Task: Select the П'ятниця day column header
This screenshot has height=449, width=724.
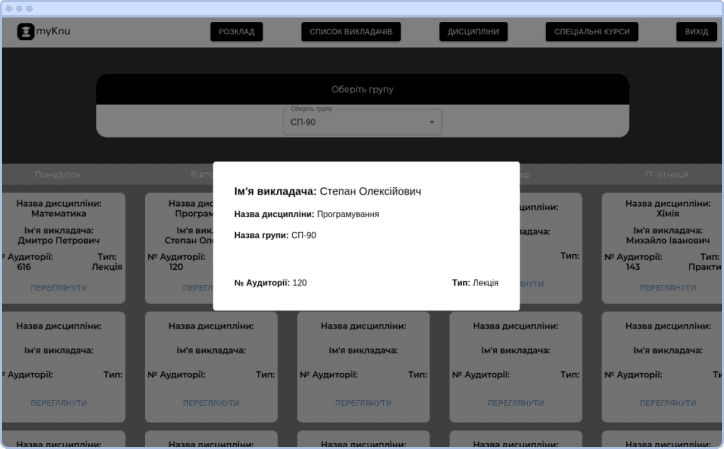Action: coord(667,174)
